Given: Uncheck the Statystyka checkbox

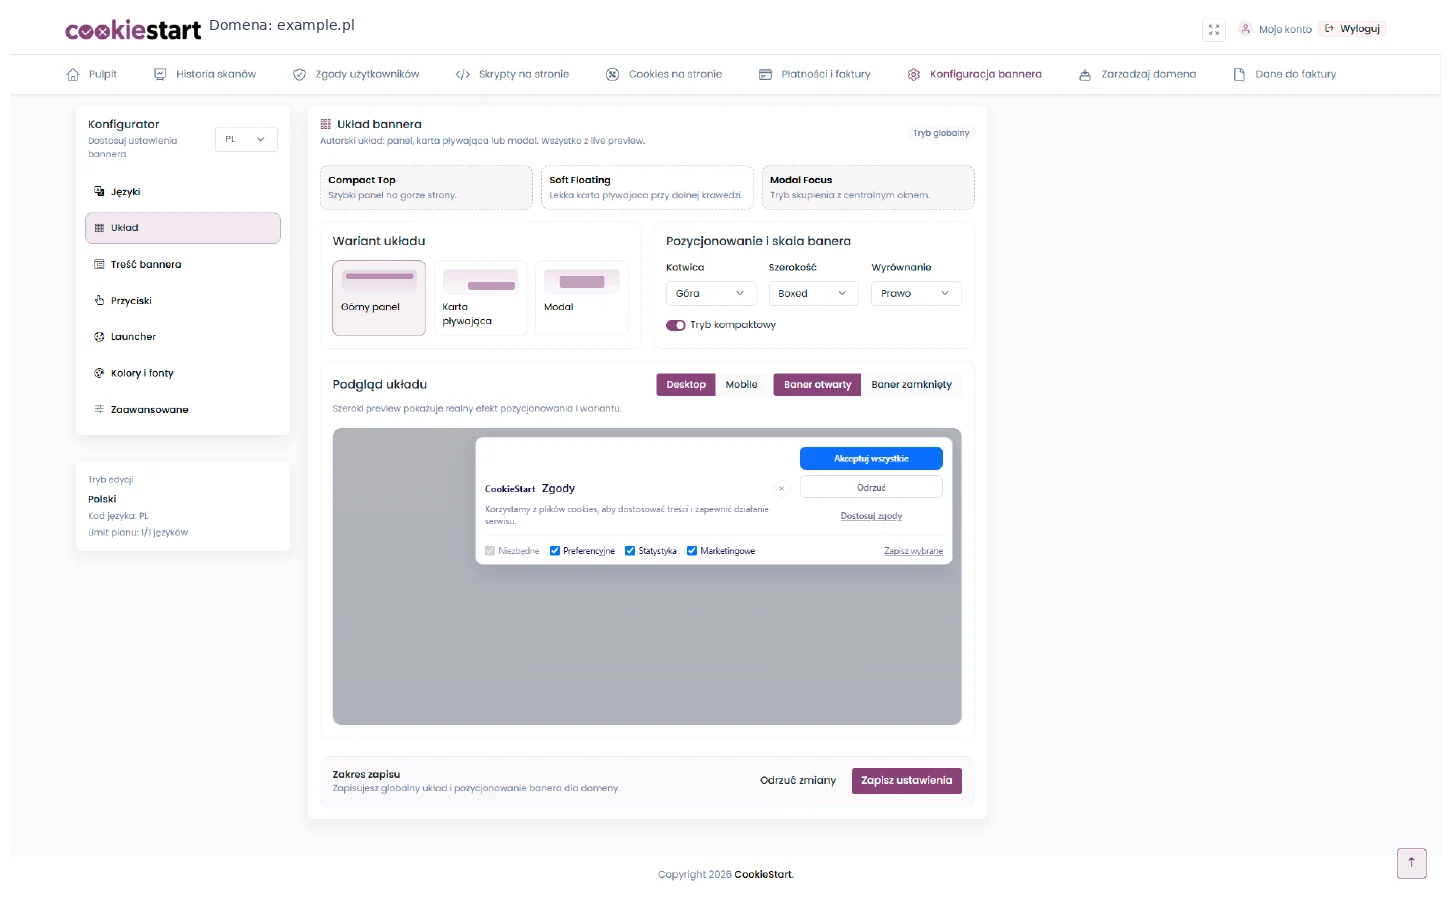Looking at the screenshot, I should click(x=629, y=551).
